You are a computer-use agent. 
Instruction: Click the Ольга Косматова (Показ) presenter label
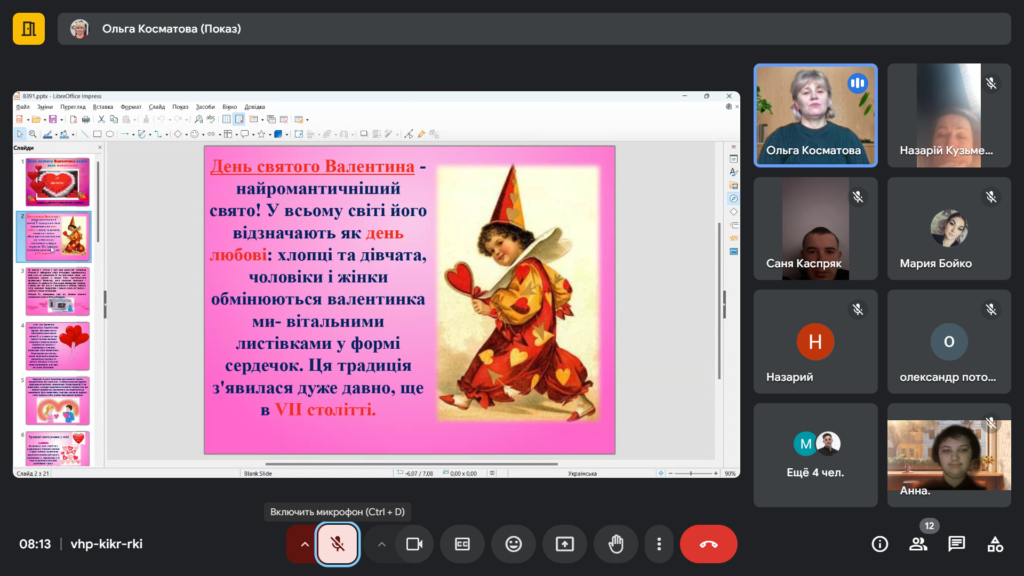point(171,29)
